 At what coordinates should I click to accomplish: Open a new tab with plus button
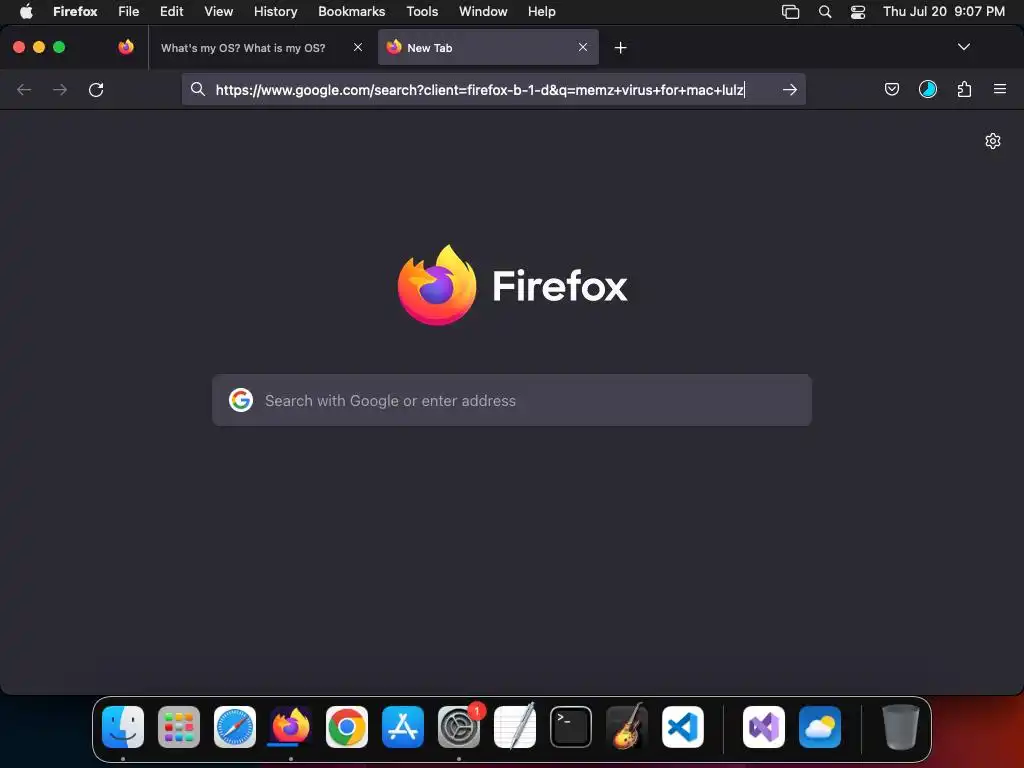[620, 48]
